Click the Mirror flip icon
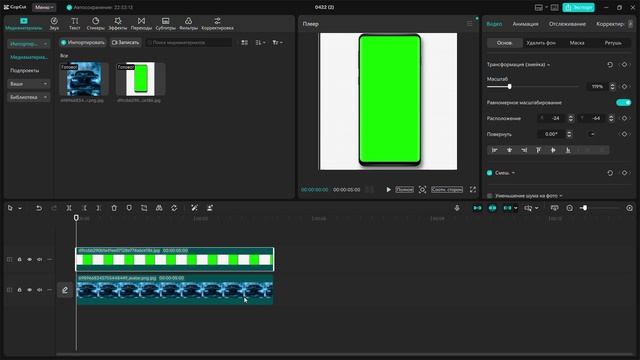 (159, 208)
